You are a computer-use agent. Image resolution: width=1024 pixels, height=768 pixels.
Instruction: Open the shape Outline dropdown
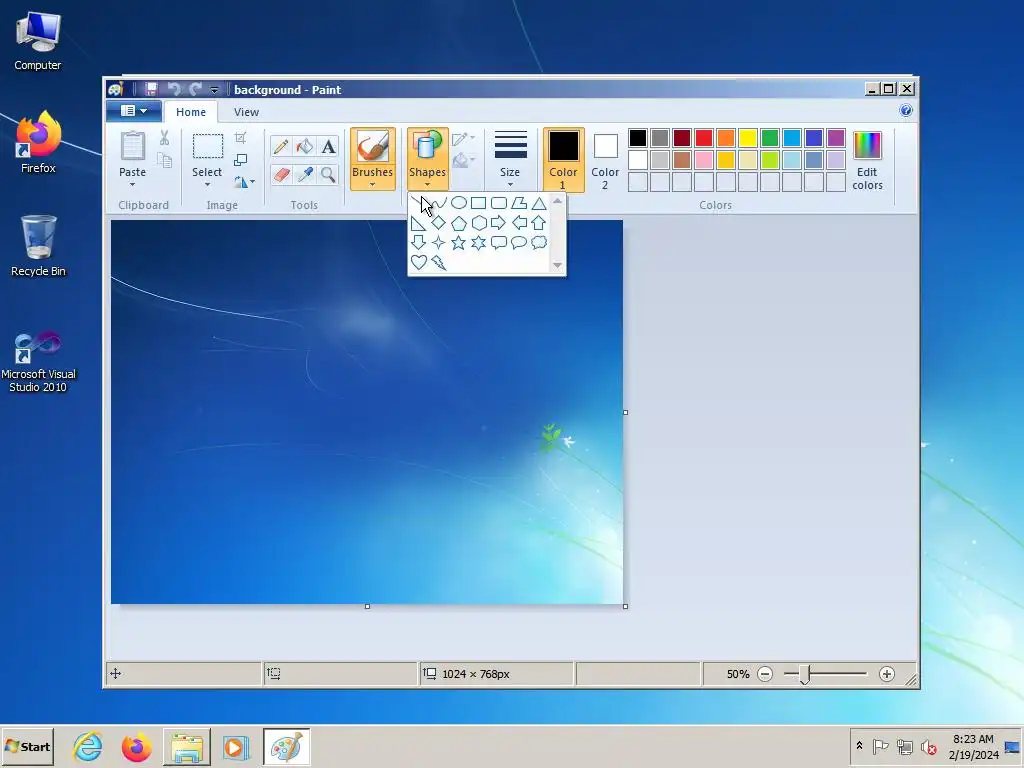pyautogui.click(x=463, y=138)
